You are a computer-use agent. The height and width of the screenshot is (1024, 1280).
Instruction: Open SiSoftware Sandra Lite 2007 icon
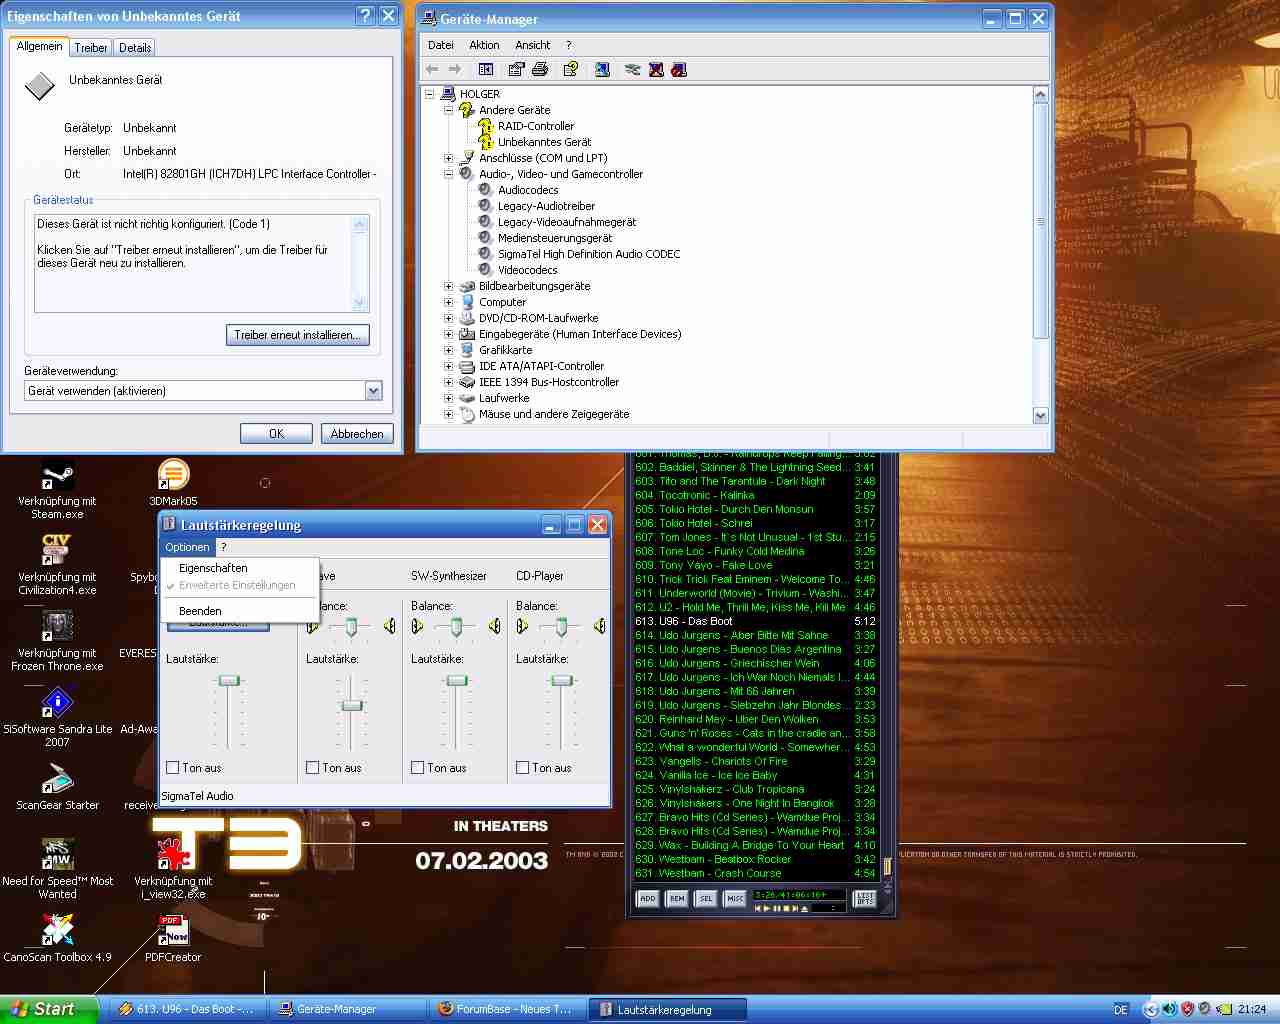(57, 717)
